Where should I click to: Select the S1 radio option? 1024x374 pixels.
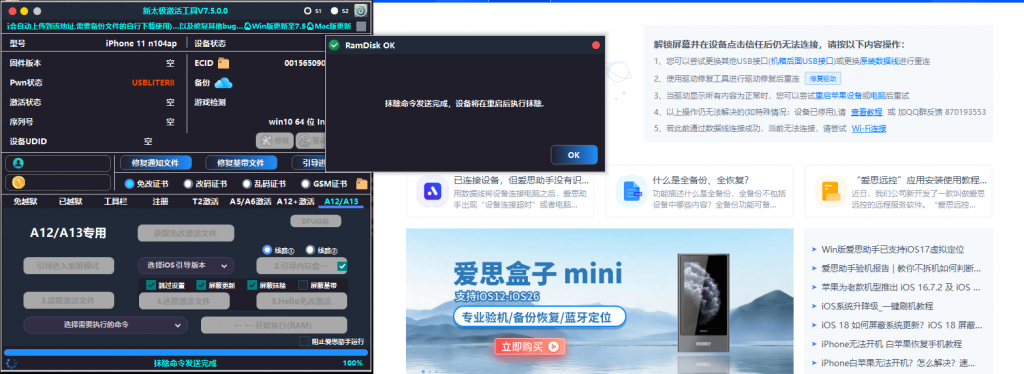pos(308,11)
